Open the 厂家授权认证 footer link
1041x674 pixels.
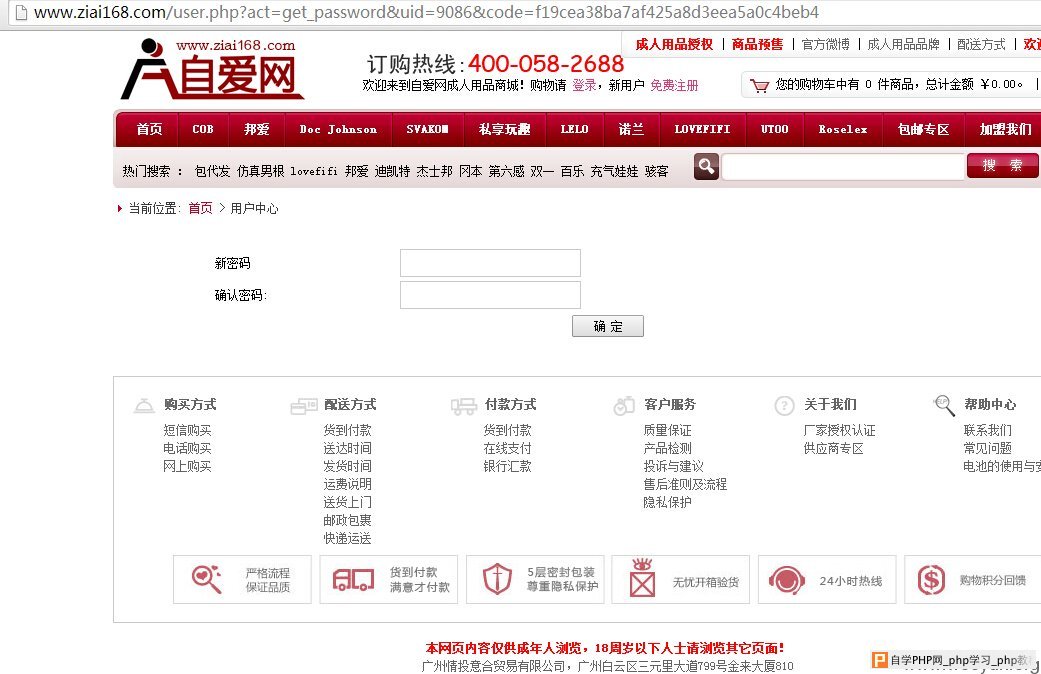click(839, 430)
